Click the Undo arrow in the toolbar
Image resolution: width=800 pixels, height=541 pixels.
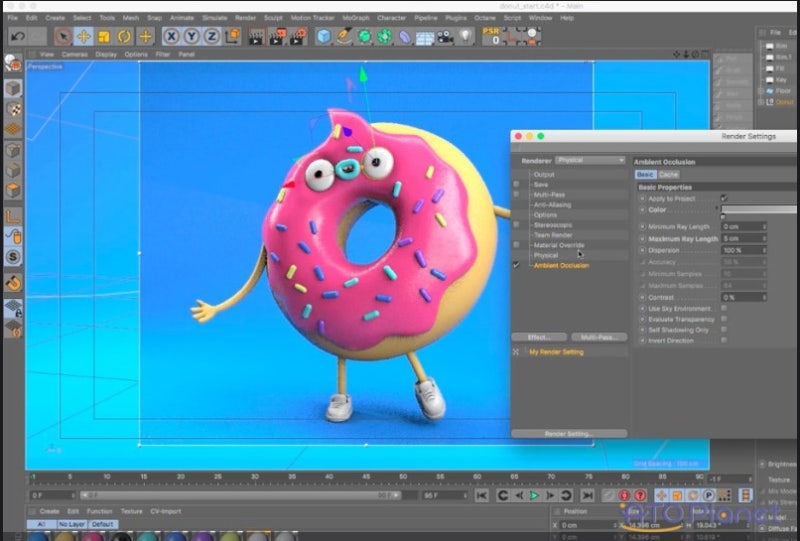(18, 36)
